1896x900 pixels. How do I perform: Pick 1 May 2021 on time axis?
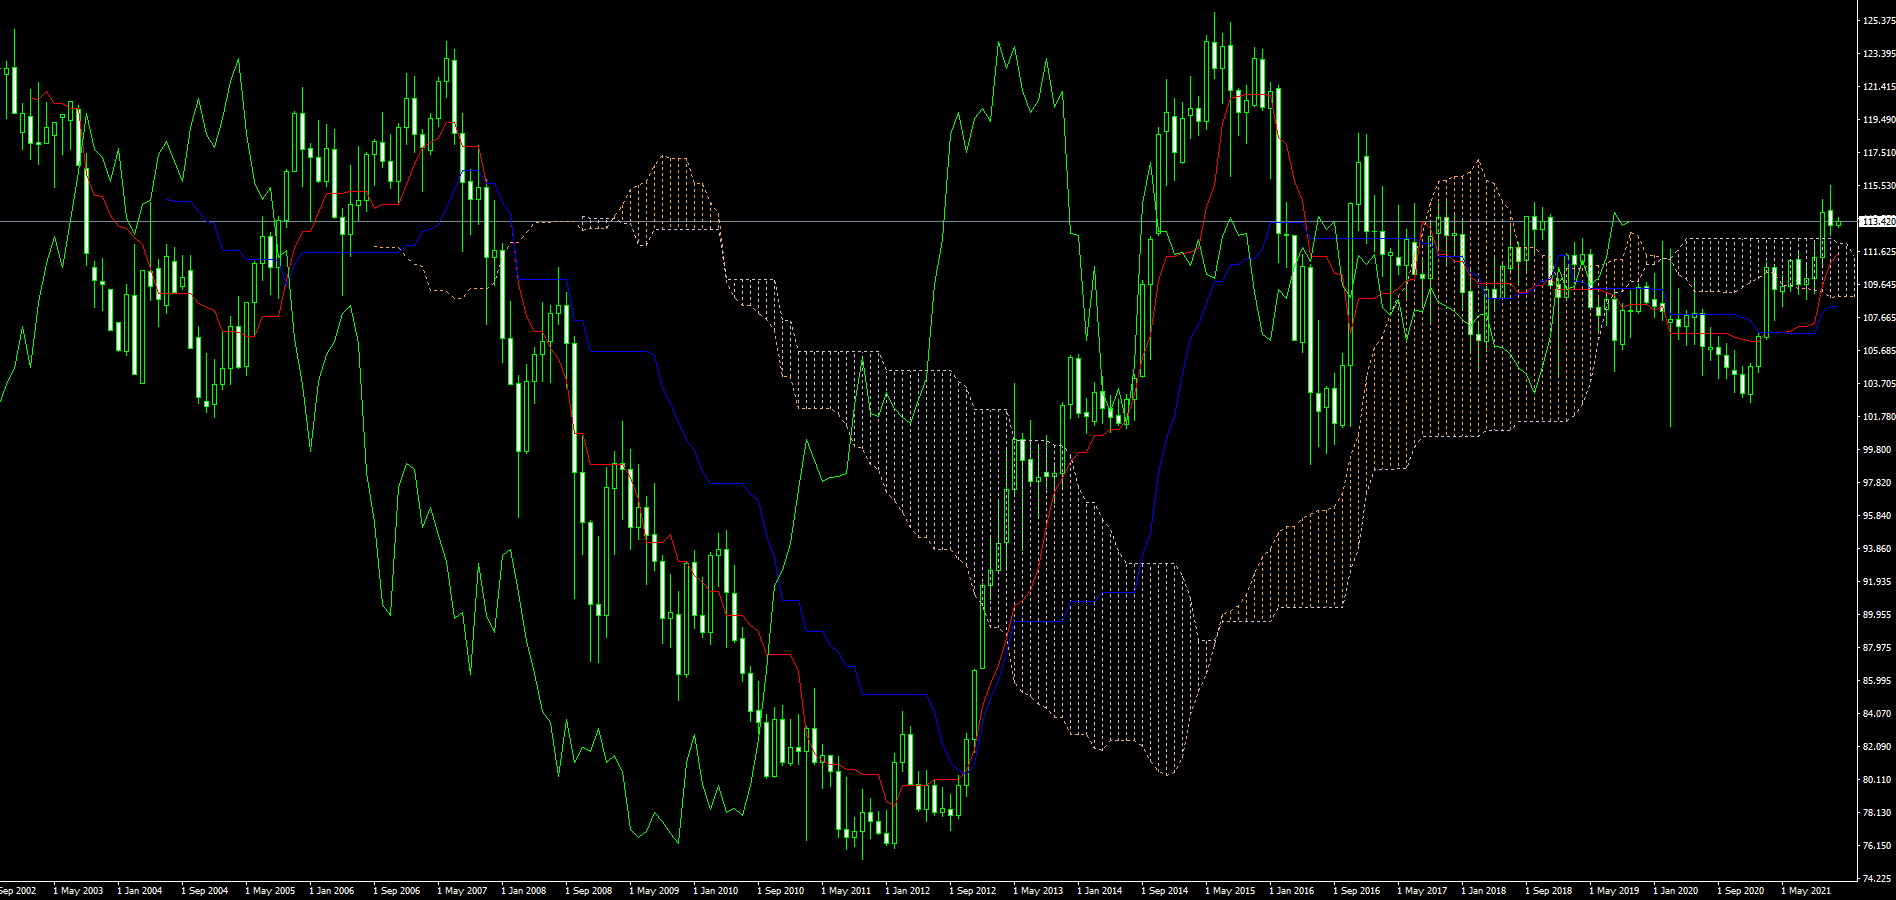[1805, 890]
